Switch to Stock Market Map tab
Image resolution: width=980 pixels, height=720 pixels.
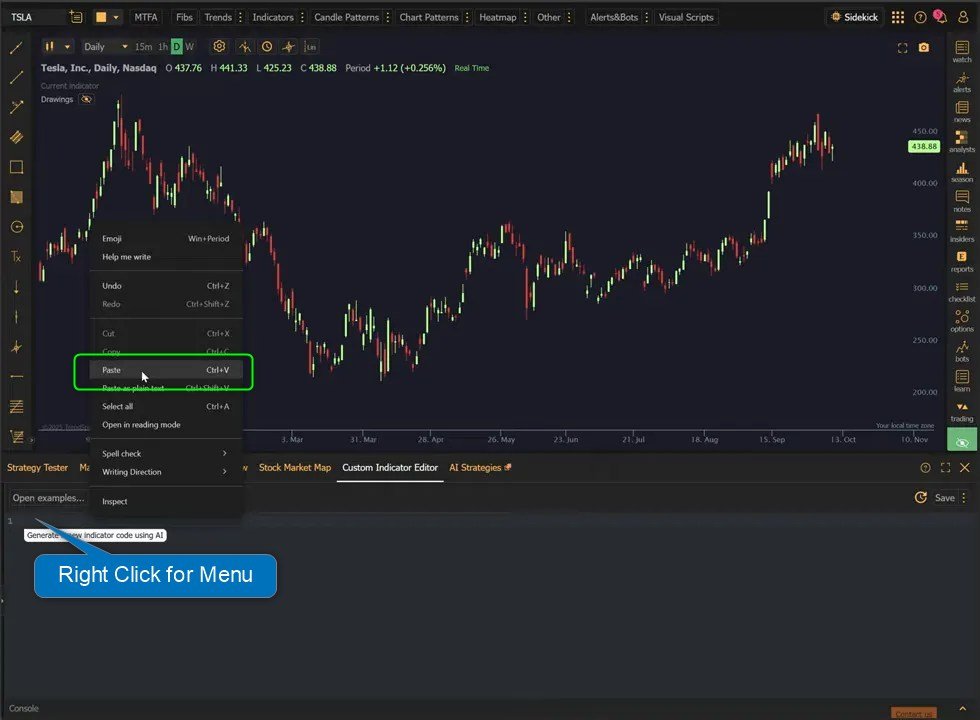coord(295,467)
